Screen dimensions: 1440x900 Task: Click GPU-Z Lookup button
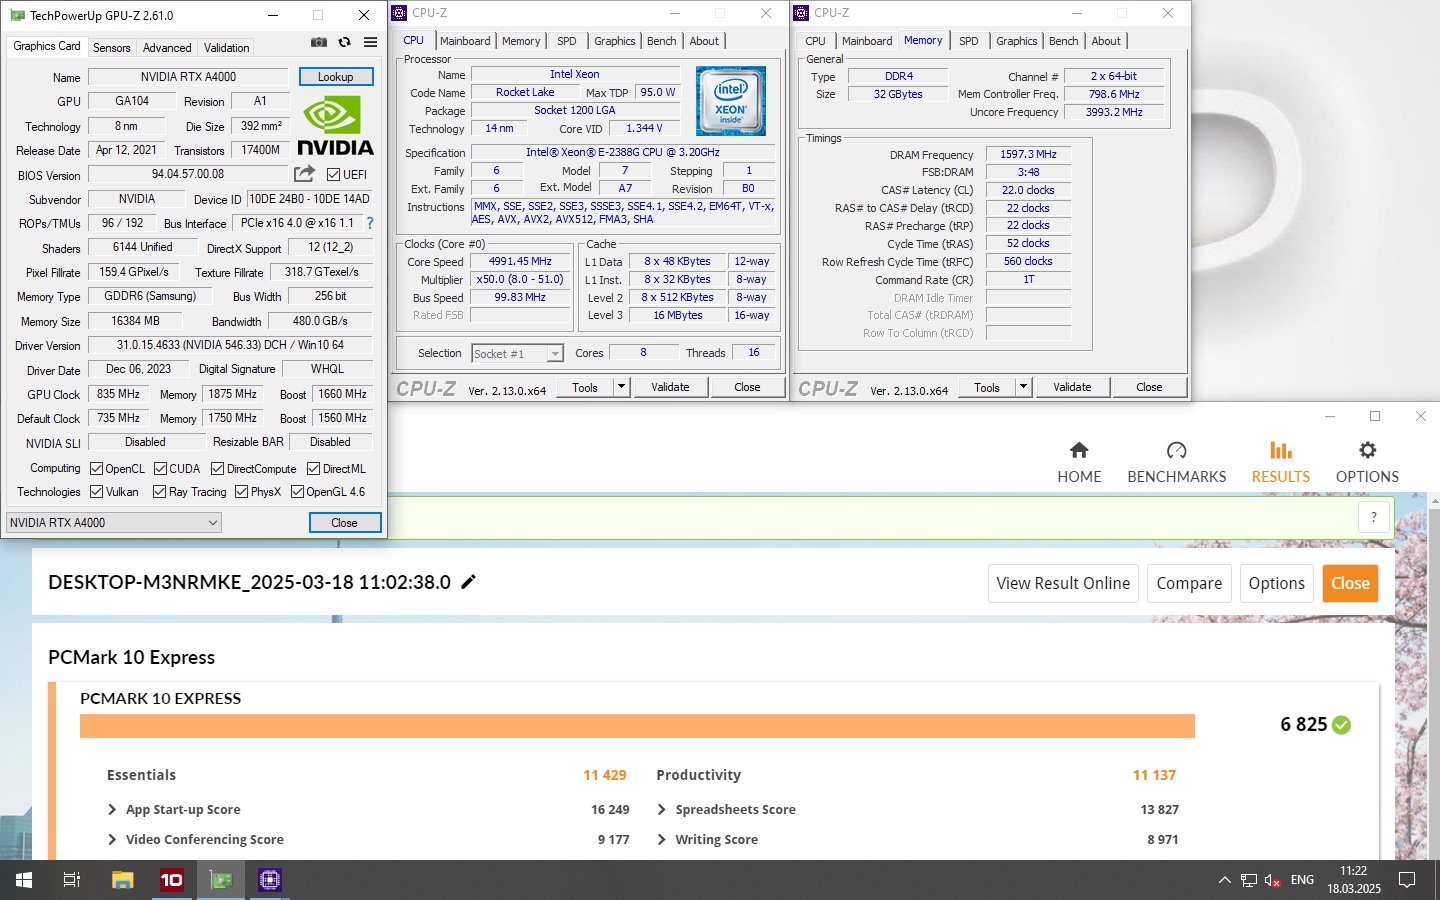[x=336, y=77]
